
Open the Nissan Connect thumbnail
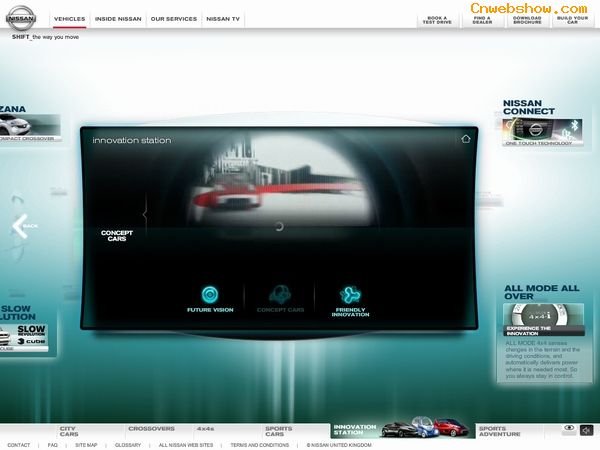(x=543, y=132)
